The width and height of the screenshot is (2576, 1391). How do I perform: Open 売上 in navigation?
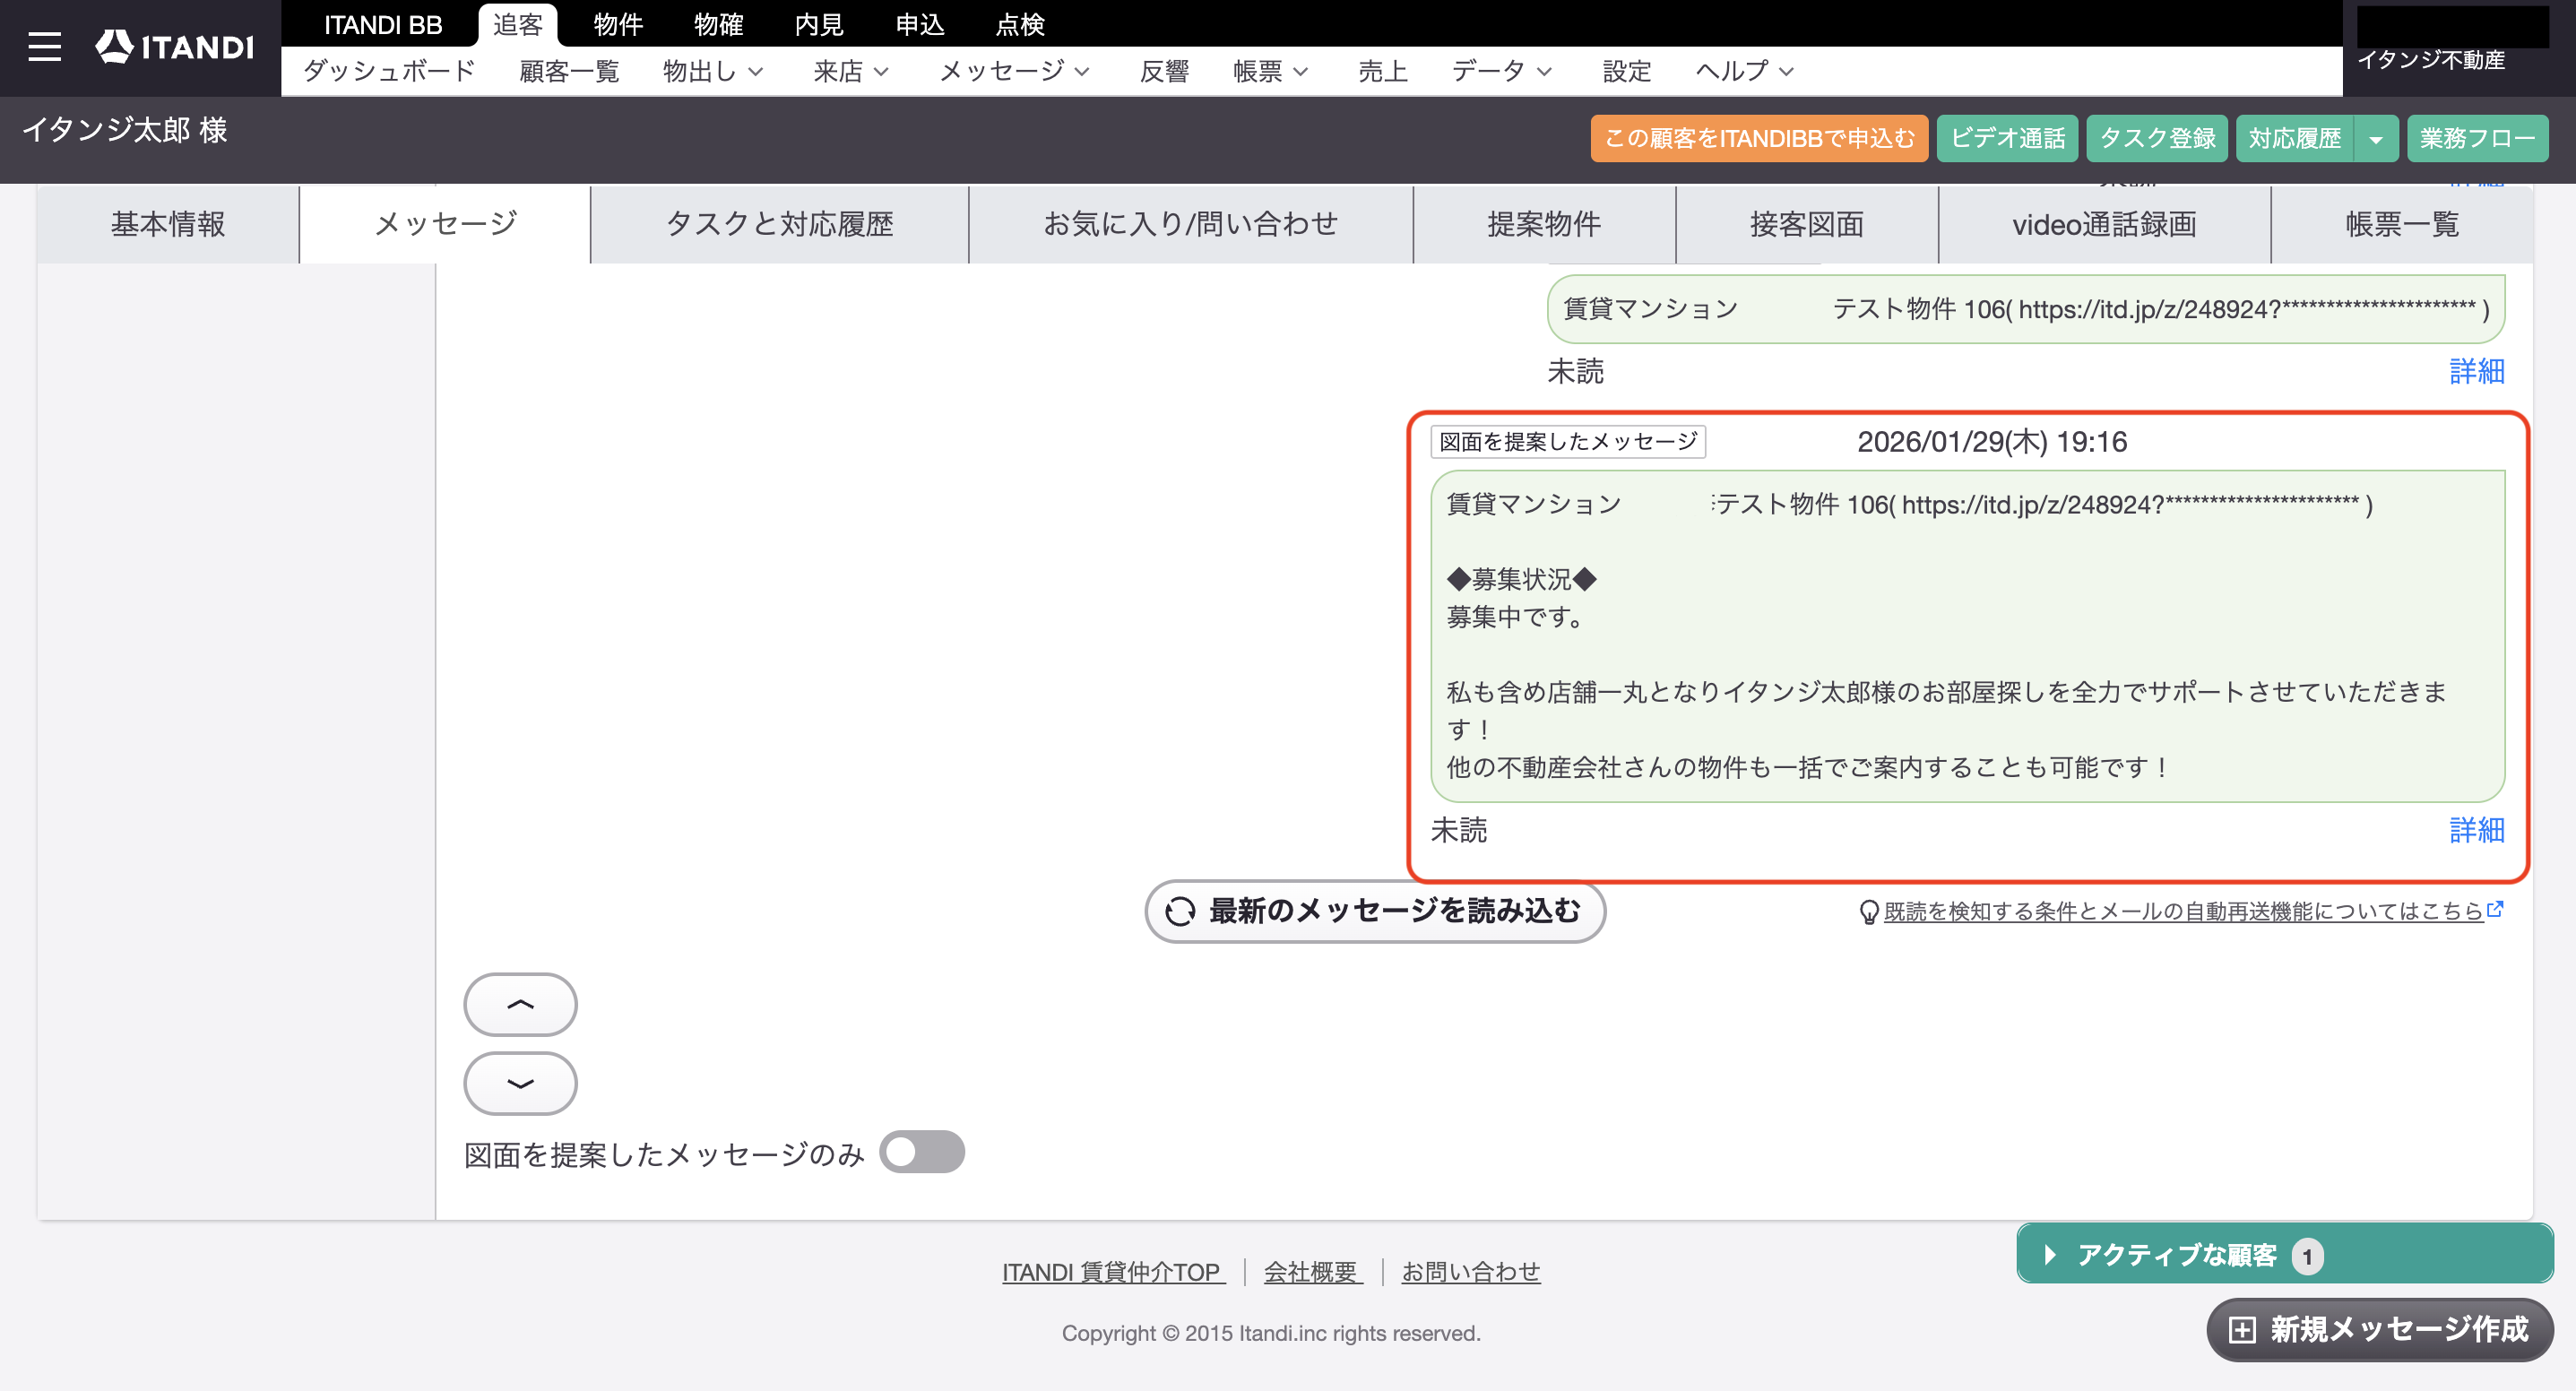pos(1383,71)
